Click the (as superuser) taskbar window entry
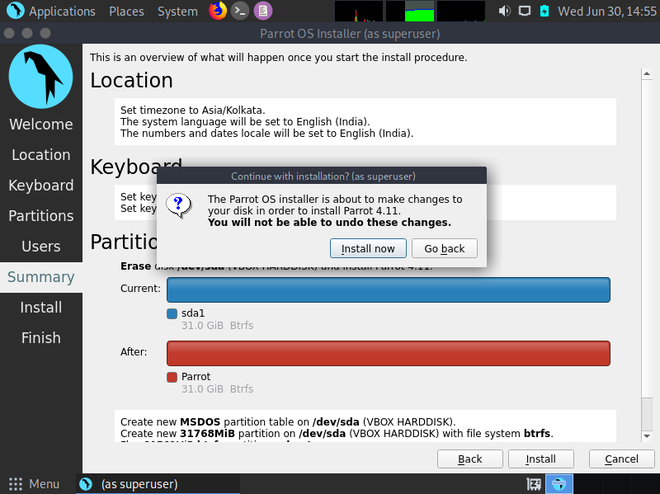The height and width of the screenshot is (494, 660). pyautogui.click(x=158, y=484)
